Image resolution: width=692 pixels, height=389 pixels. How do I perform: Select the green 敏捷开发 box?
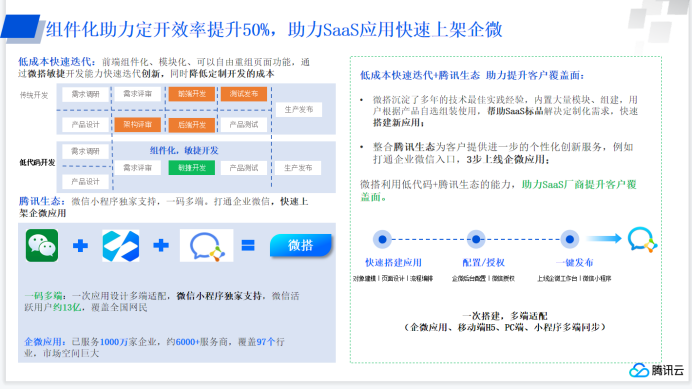click(192, 168)
